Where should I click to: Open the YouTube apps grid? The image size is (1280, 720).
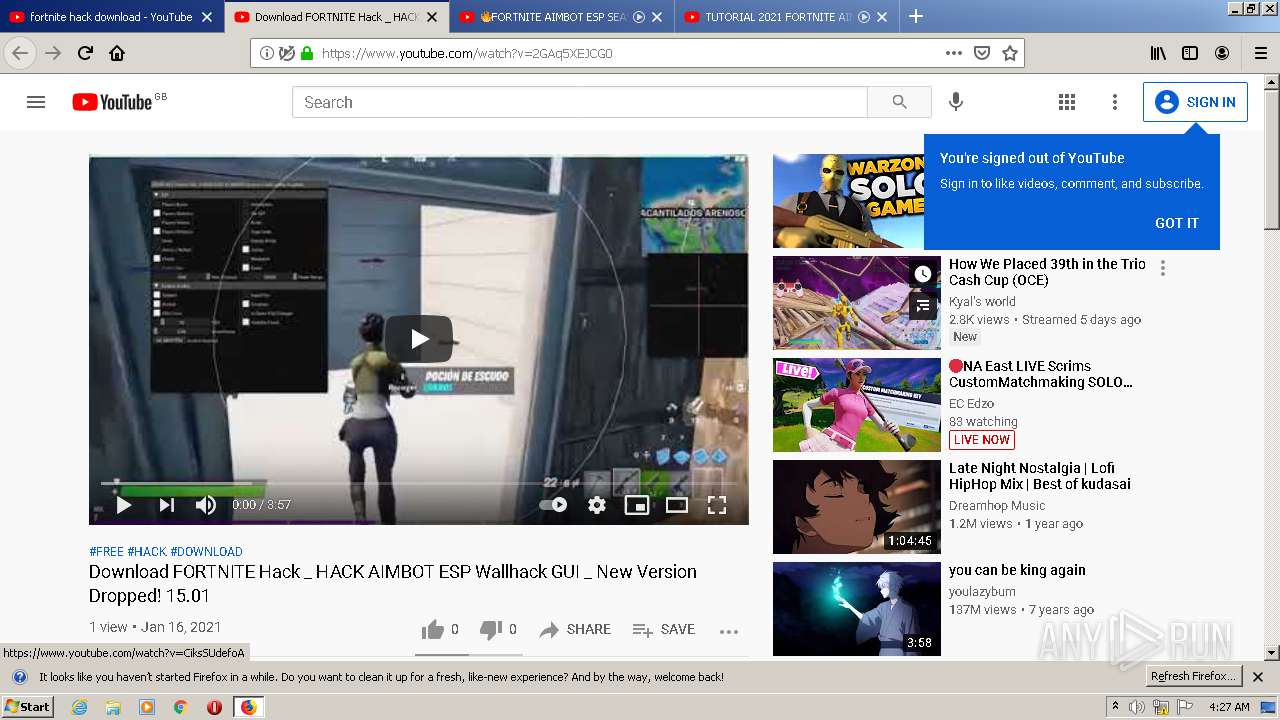pos(1067,102)
